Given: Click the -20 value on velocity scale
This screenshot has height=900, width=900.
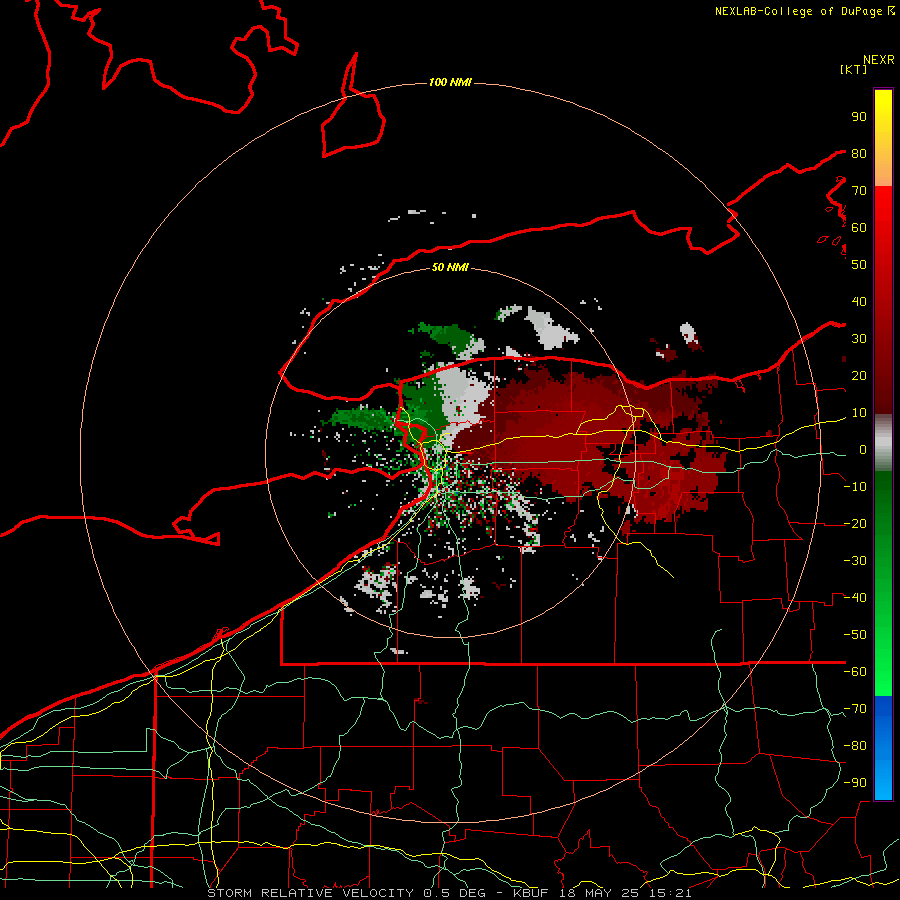Looking at the screenshot, I should (x=855, y=524).
